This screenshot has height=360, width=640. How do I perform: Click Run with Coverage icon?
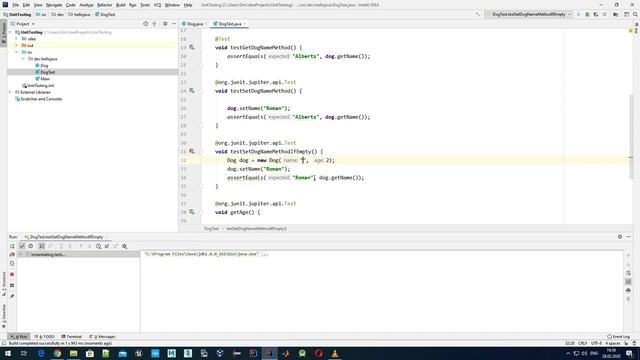pos(596,14)
